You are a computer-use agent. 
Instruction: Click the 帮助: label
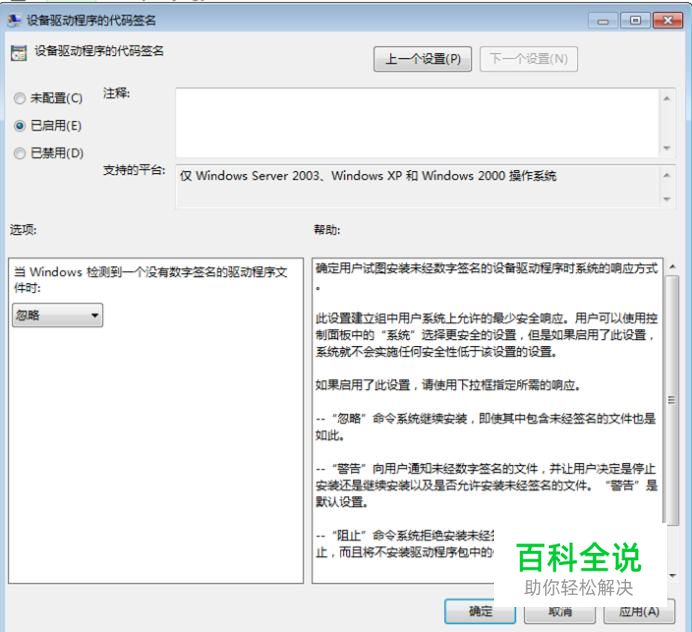pyautogui.click(x=327, y=230)
